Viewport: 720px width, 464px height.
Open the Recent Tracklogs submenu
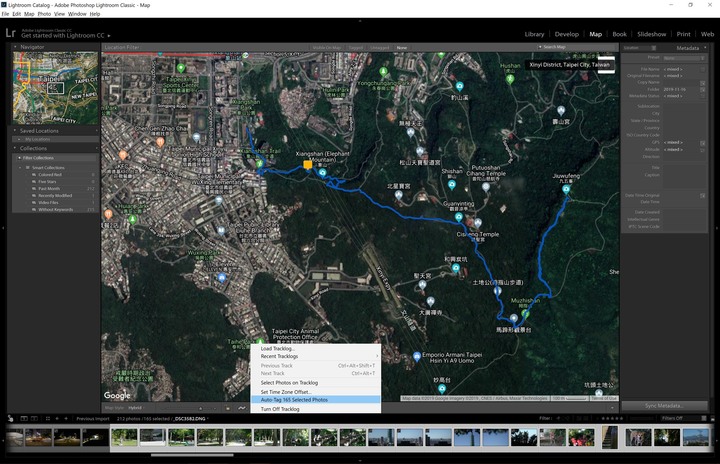pyautogui.click(x=315, y=356)
